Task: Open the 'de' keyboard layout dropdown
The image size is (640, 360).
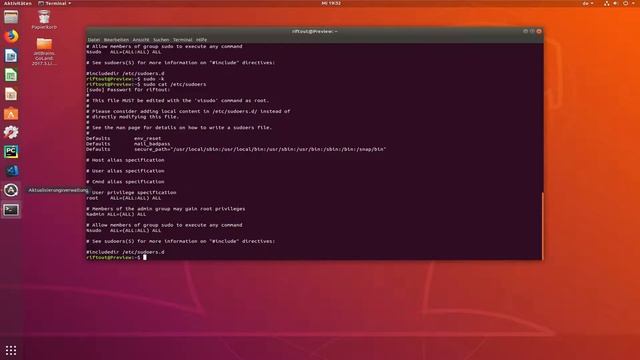Action: pyautogui.click(x=588, y=3)
